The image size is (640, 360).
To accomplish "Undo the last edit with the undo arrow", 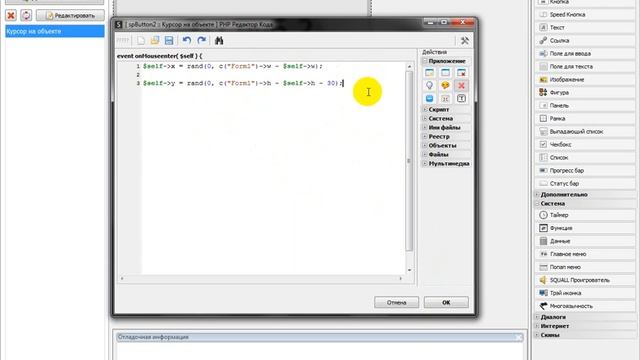I will pos(187,40).
